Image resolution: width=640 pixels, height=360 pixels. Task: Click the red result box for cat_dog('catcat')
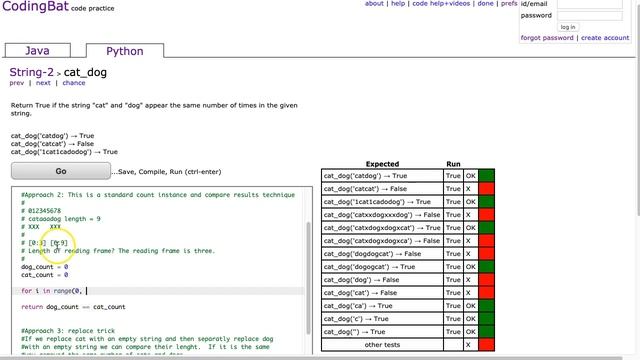tap(487, 189)
